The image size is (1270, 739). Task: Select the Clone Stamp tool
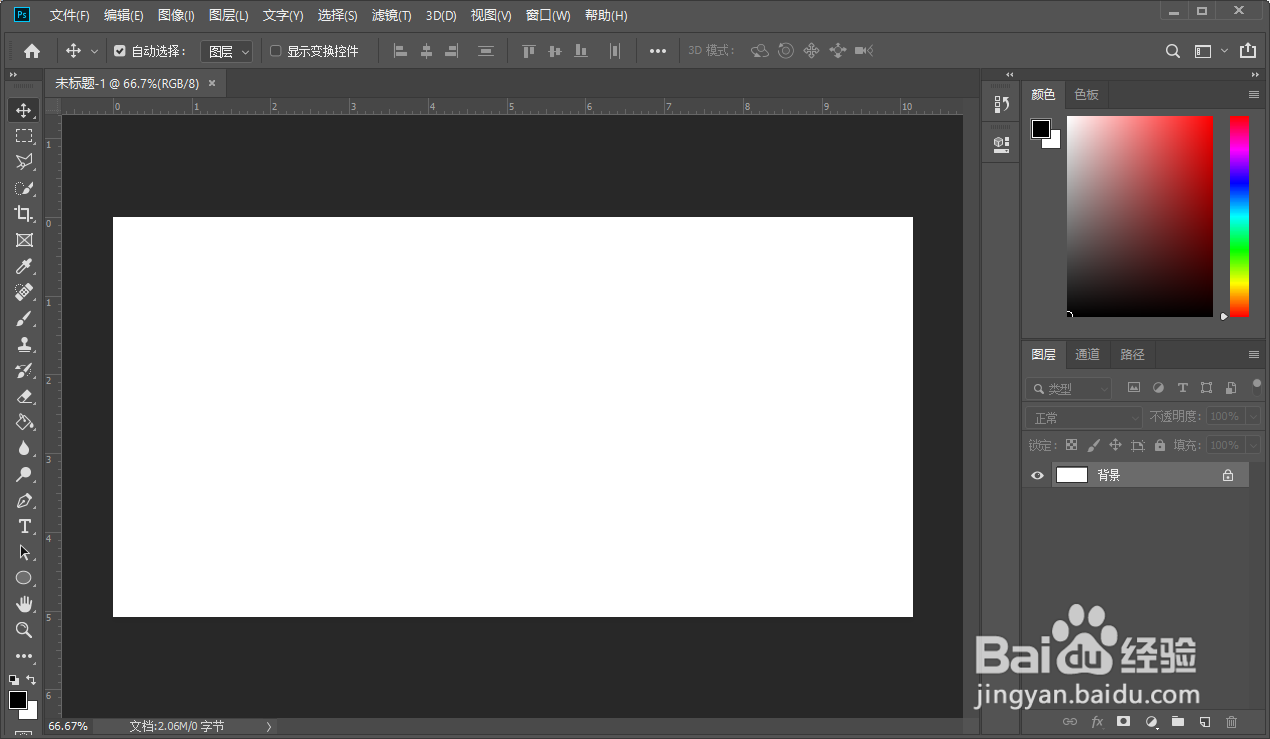click(24, 344)
